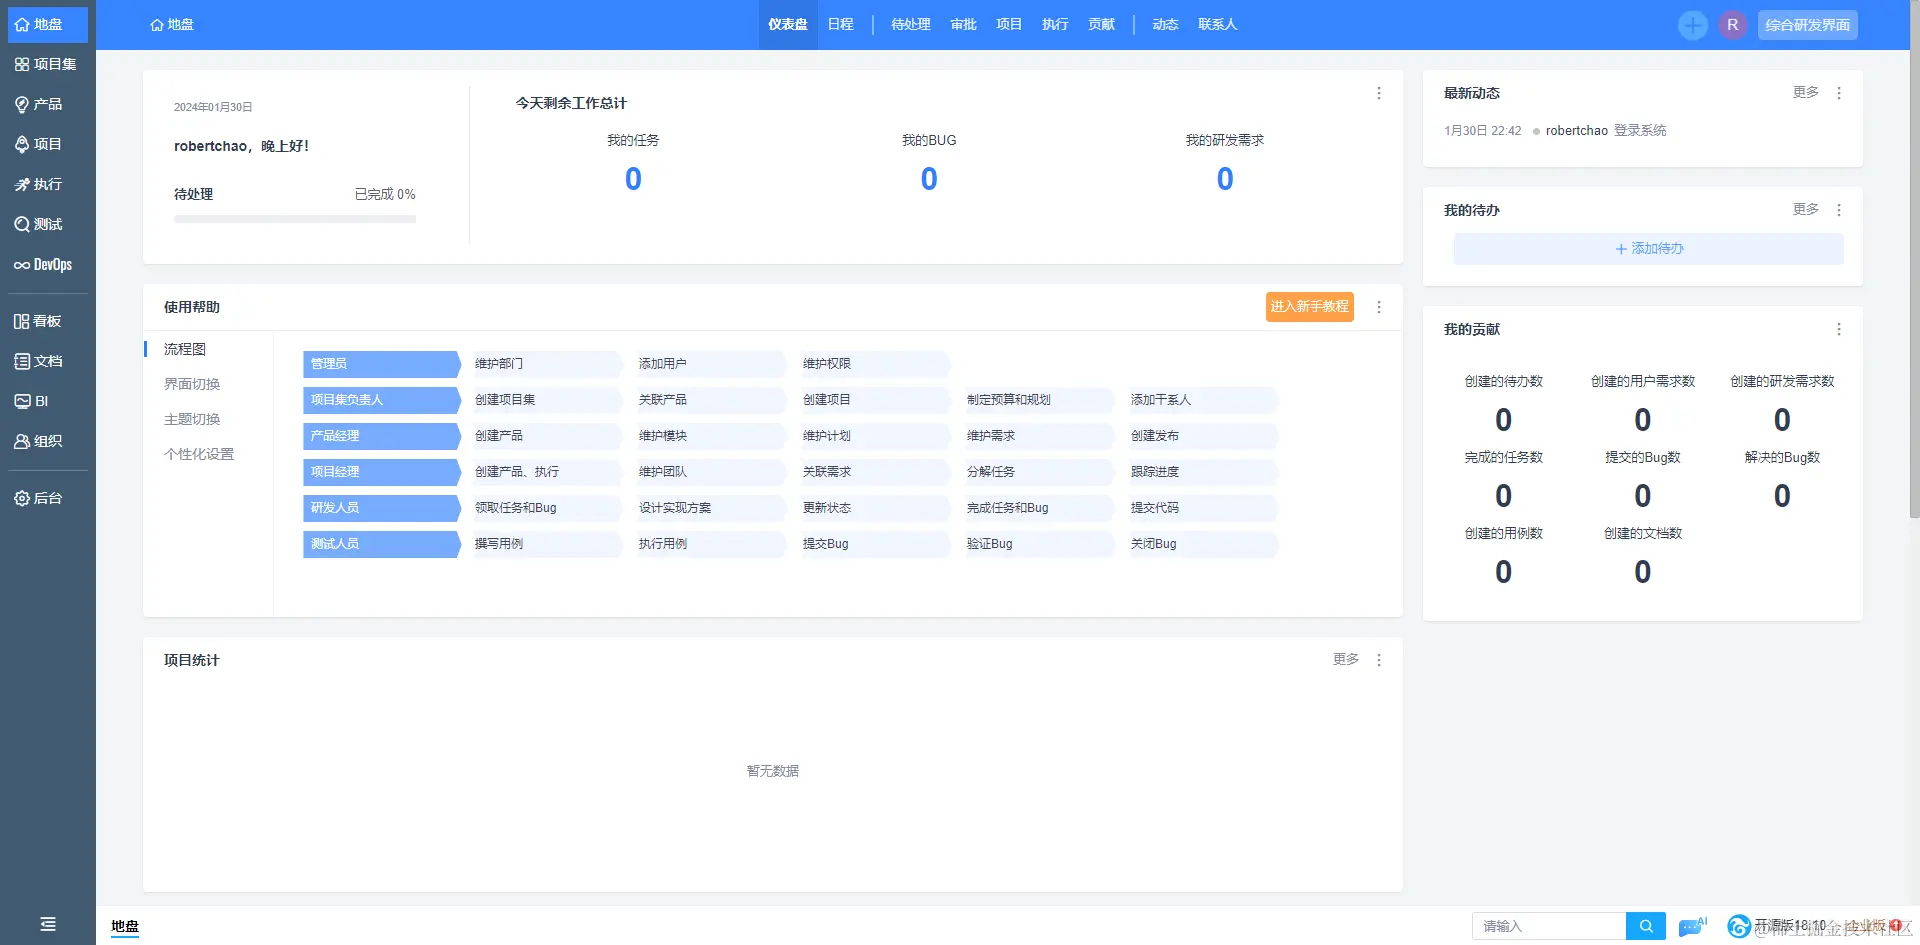Switch to the 审批 tab

click(x=964, y=24)
